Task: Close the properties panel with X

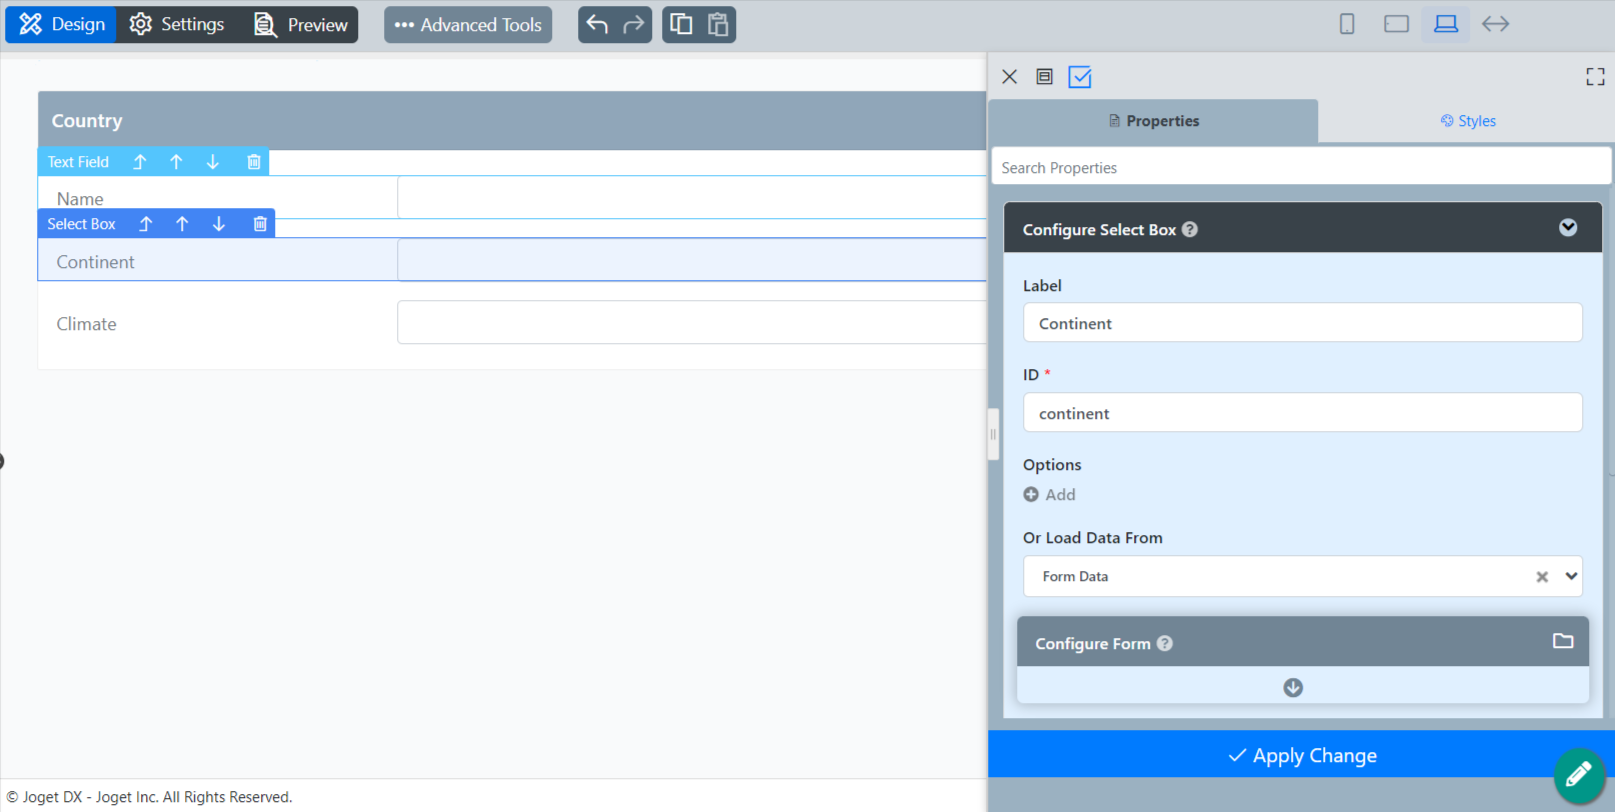Action: pos(1009,77)
